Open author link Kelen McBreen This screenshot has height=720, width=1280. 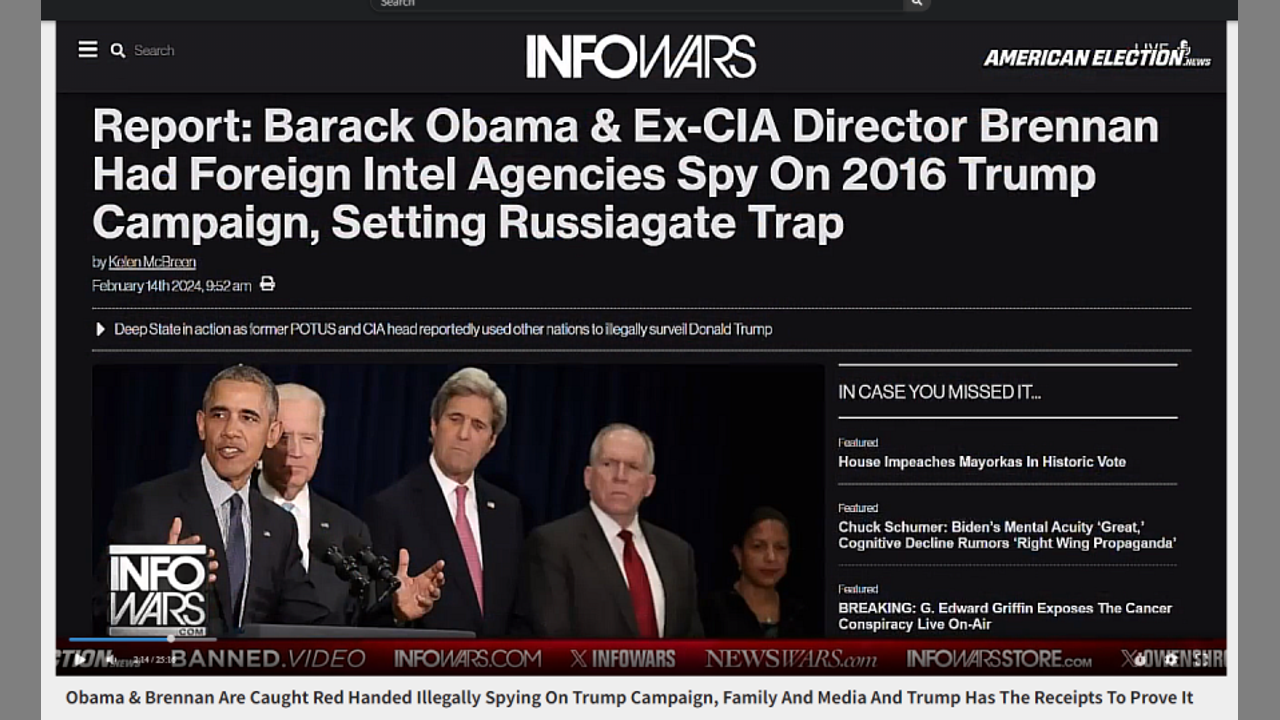[x=152, y=262]
